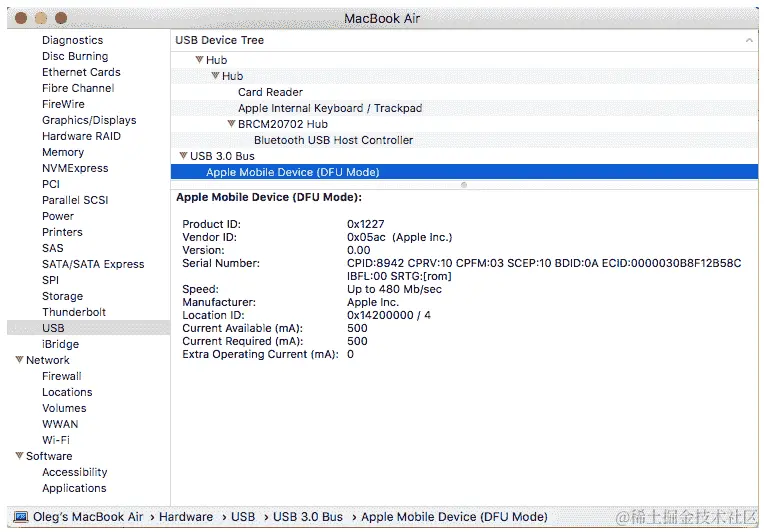Open Storage in the sidebar
764x532 pixels.
click(62, 296)
